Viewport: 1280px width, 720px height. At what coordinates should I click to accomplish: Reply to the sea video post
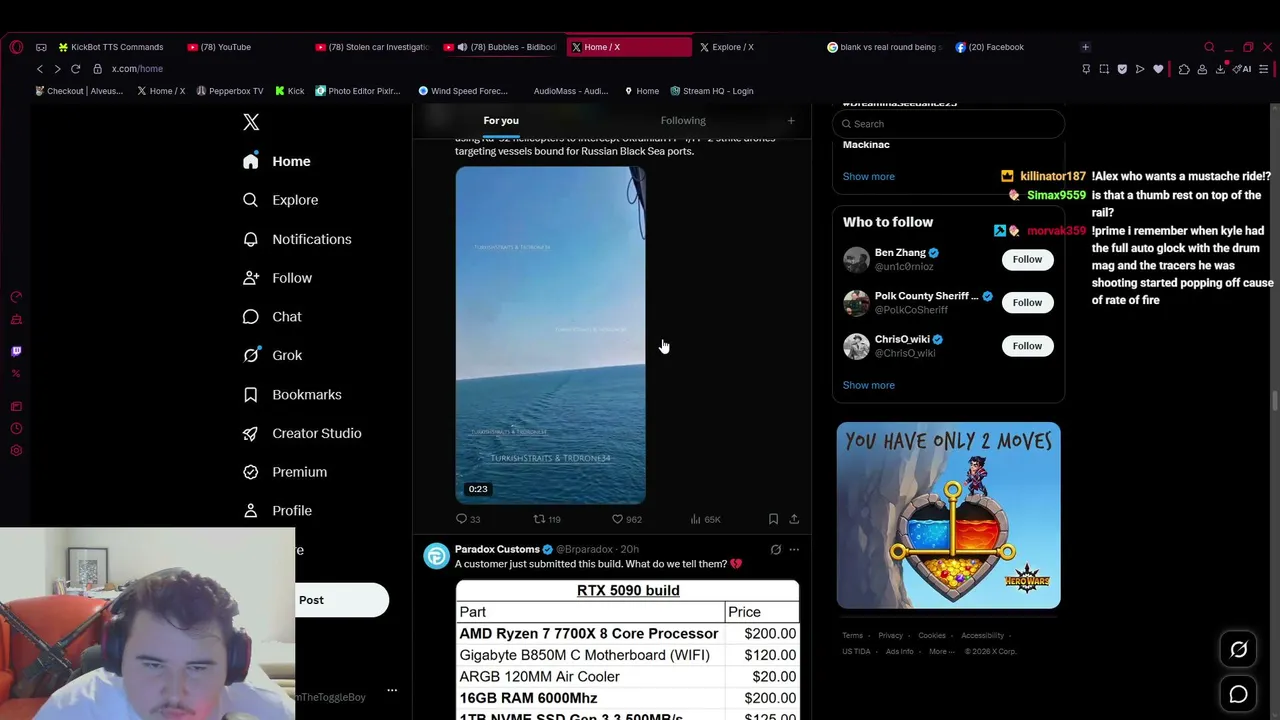468,519
